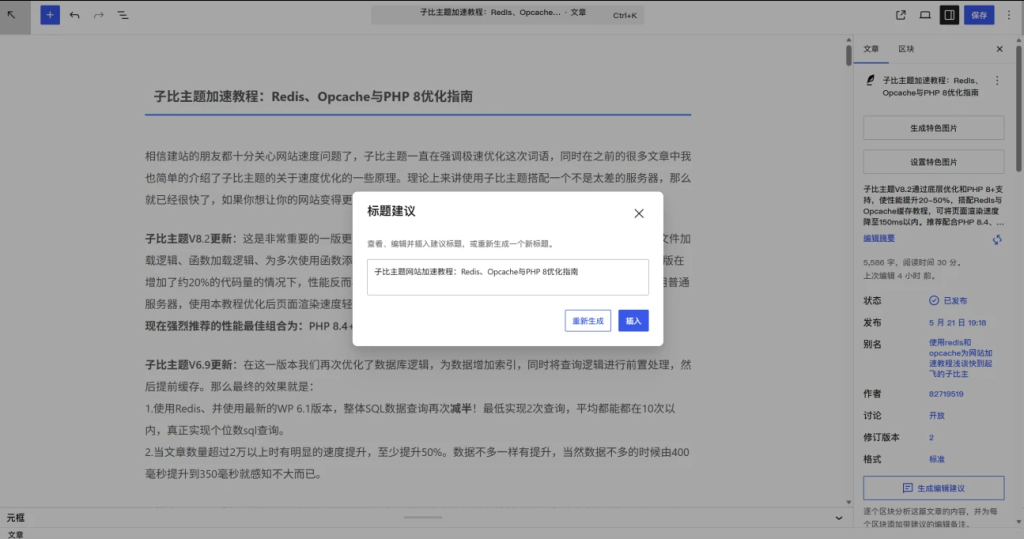Open the document overview list view
Viewport: 1024px width, 539px height.
point(123,15)
